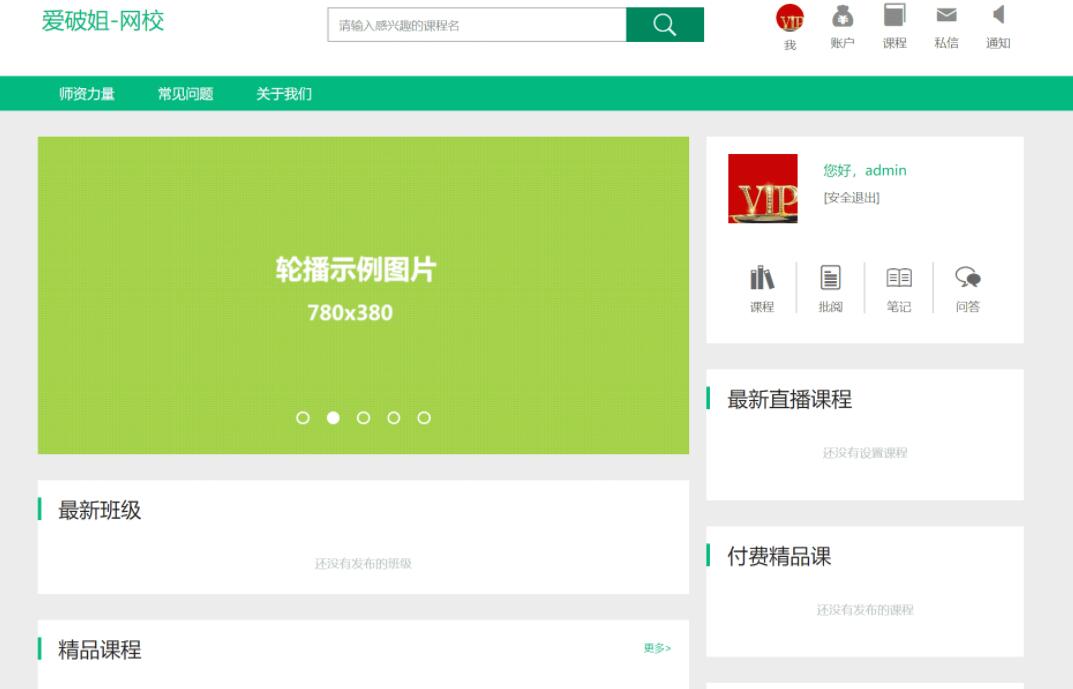1073x689 pixels.
Task: Click the large VIP profile picture
Action: click(x=762, y=188)
